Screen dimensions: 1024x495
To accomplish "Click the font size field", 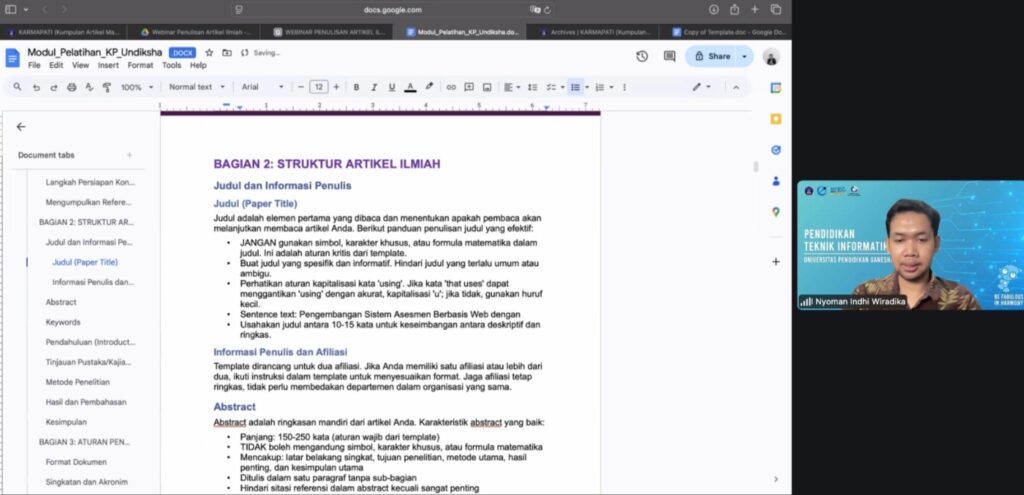I will coord(318,87).
